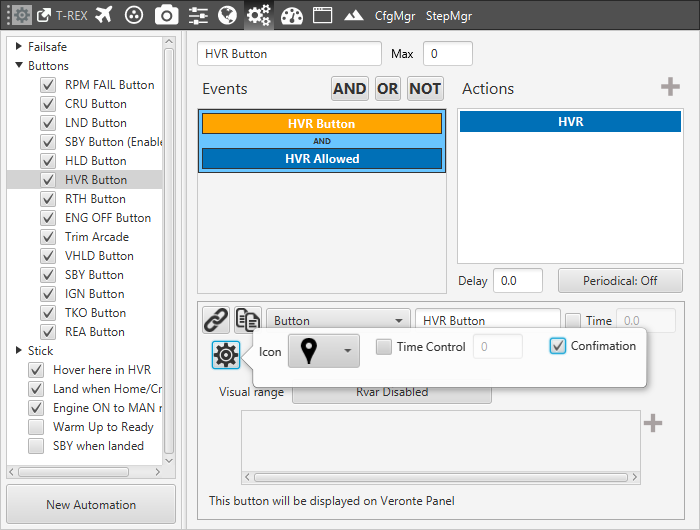Open the T-REX export icon
Image resolution: width=700 pixels, height=530 pixels.
tap(44, 16)
